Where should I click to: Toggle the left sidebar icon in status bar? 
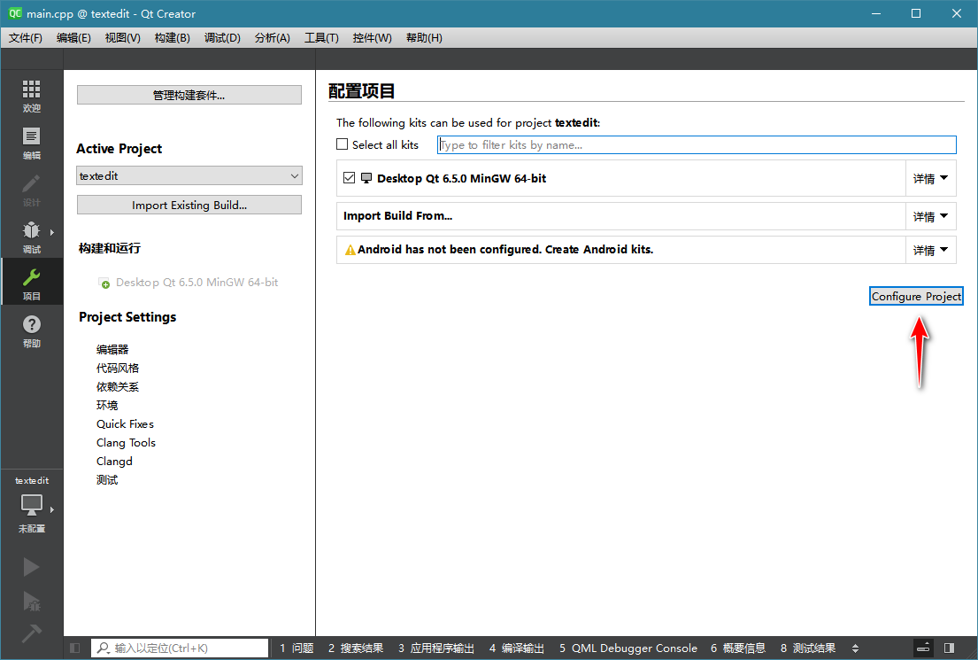[x=75, y=648]
